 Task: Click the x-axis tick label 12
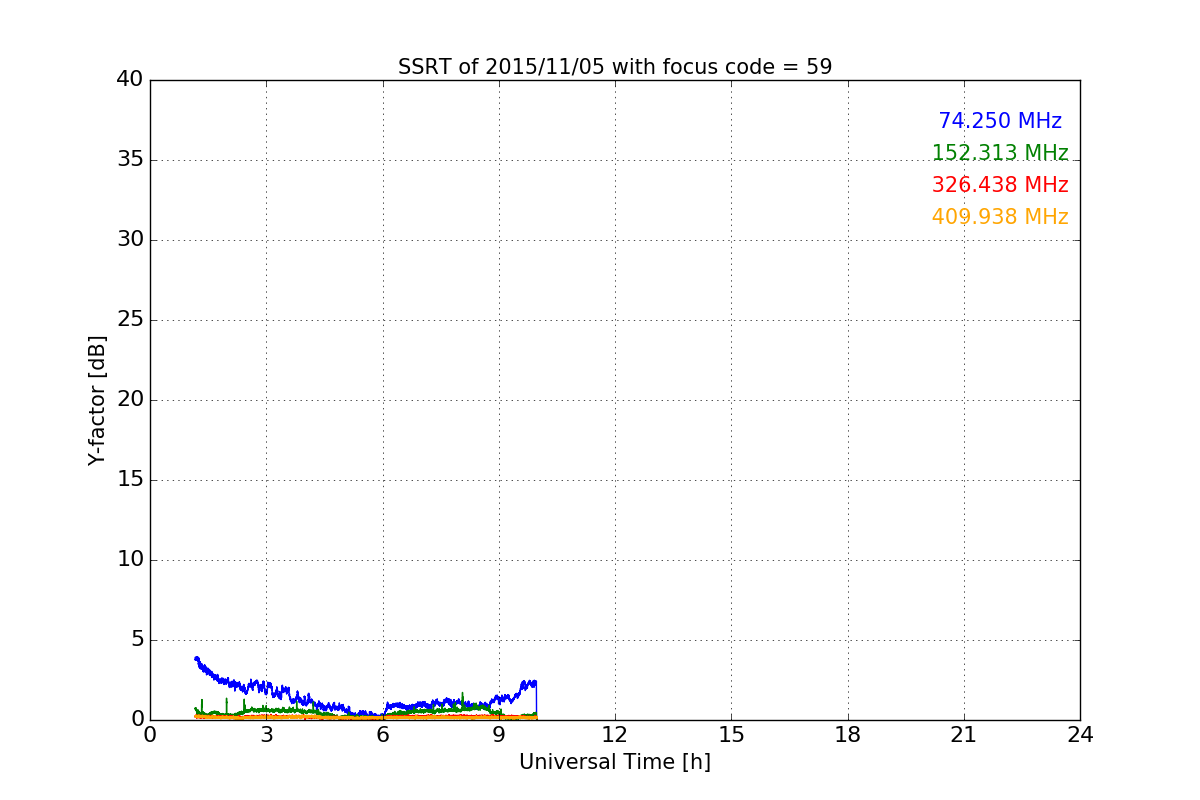615,735
